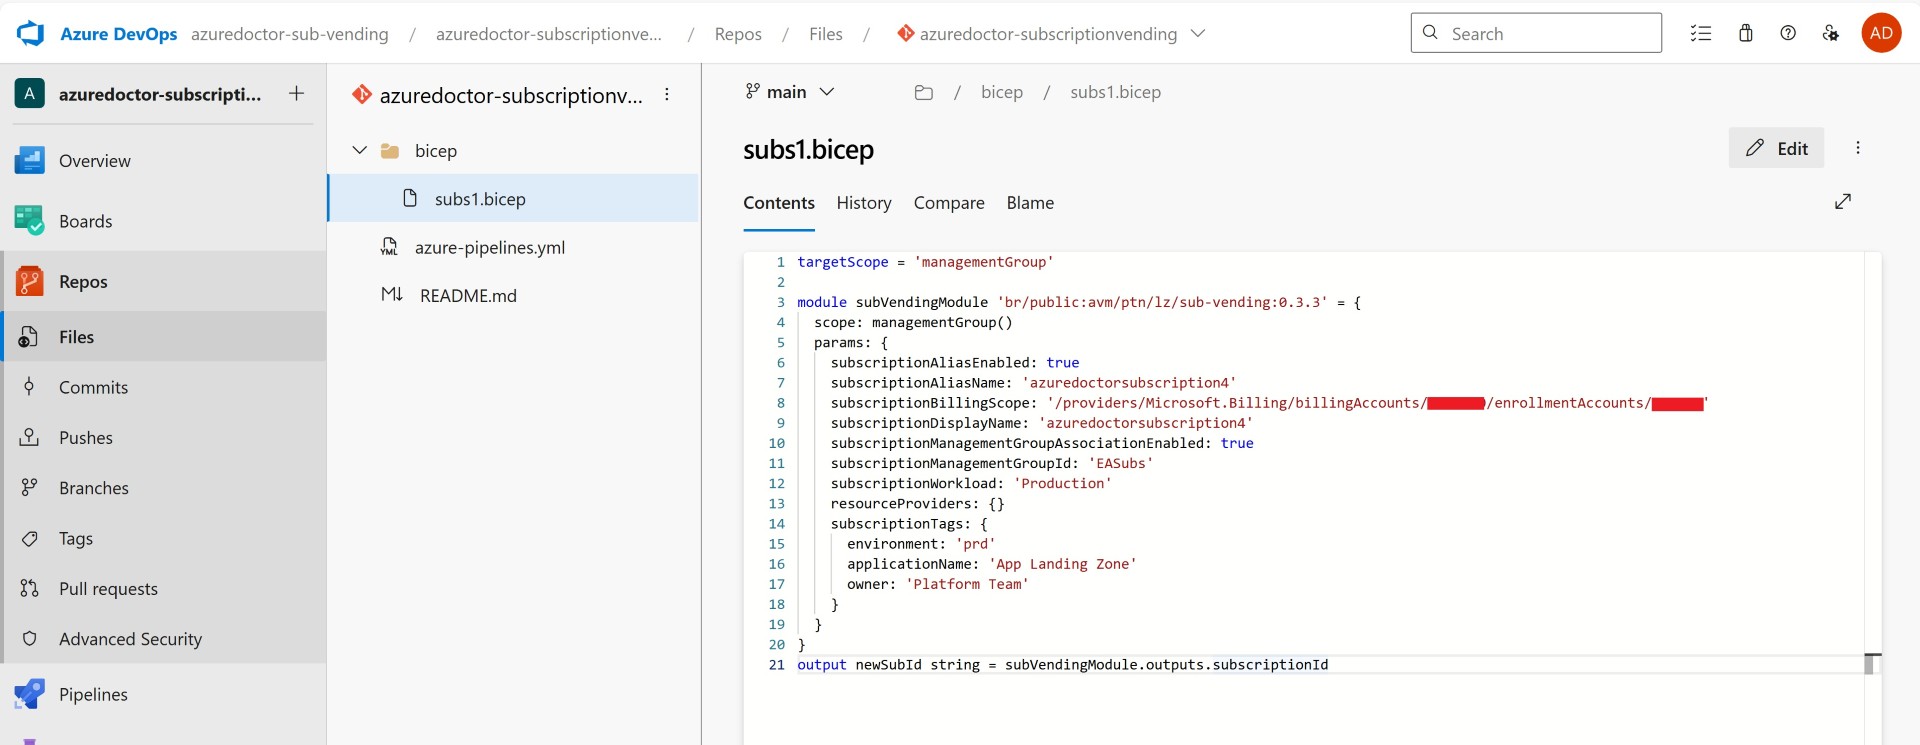Click code line number 21
The height and width of the screenshot is (745, 1920).
coord(777,665)
